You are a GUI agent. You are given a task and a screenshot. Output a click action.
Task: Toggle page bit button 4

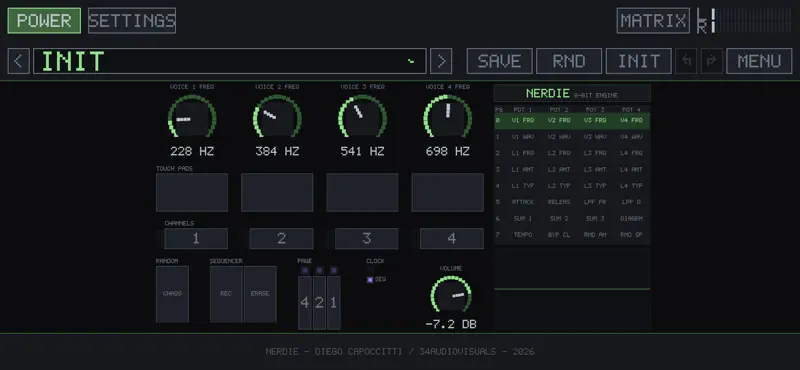305,303
